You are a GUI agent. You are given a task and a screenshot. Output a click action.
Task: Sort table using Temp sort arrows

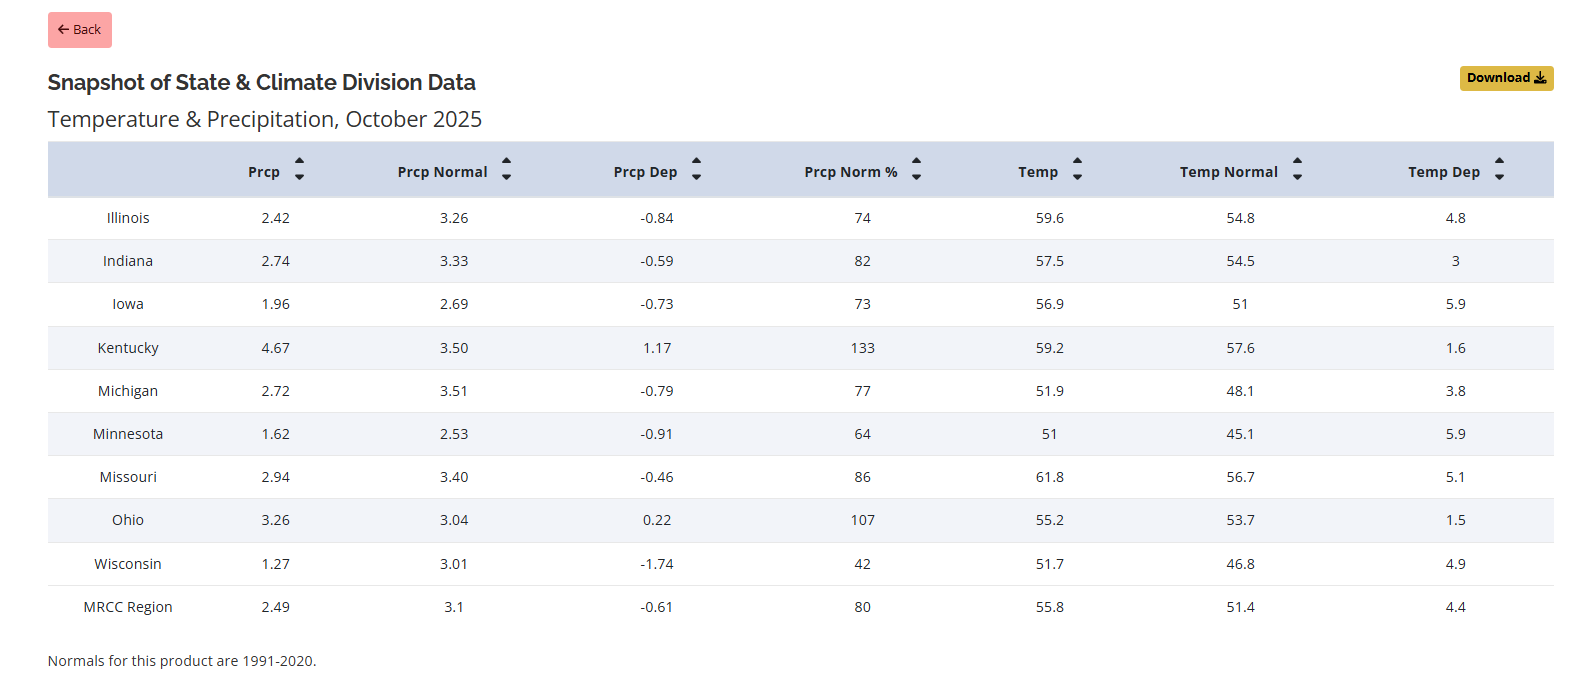[1077, 169]
